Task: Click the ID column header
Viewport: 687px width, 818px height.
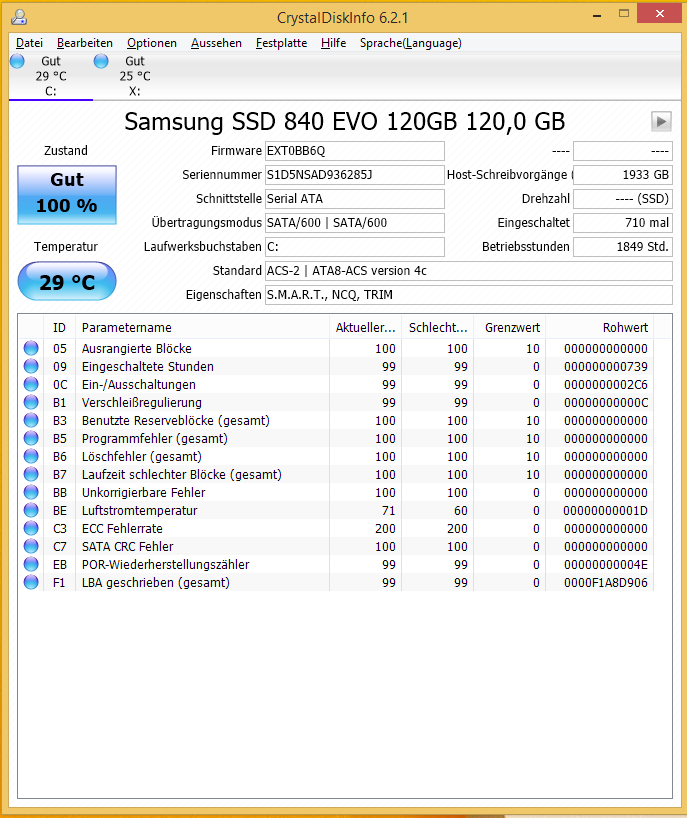Action: [x=59, y=328]
